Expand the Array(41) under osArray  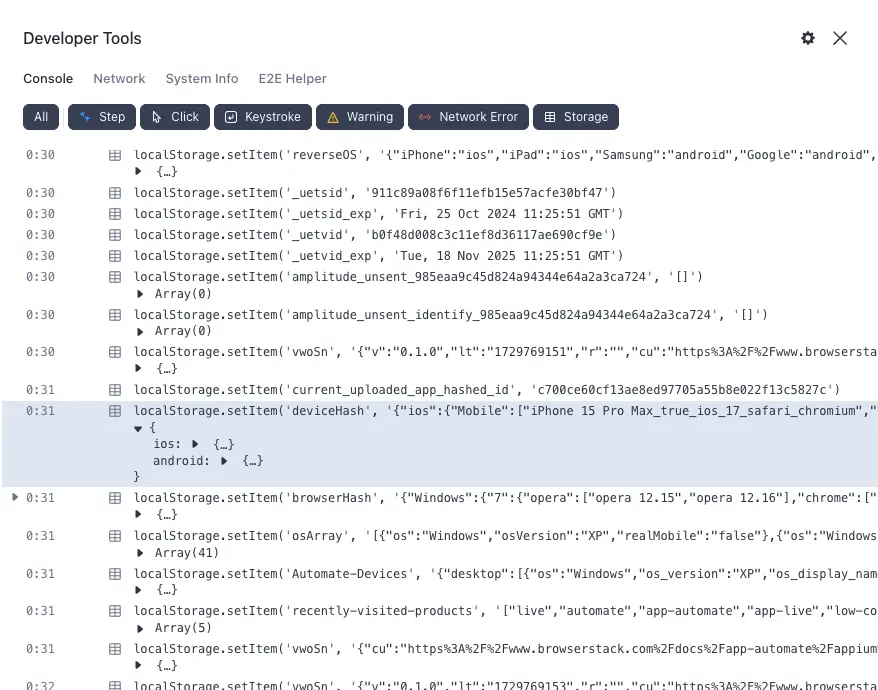pos(139,553)
